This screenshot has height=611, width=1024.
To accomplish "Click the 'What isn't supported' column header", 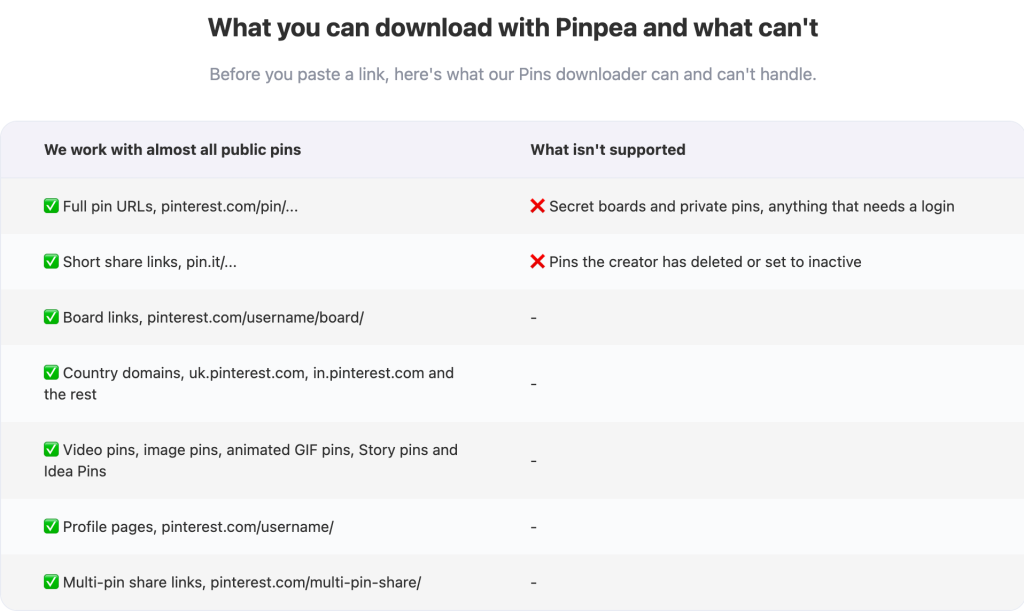I will pos(607,149).
